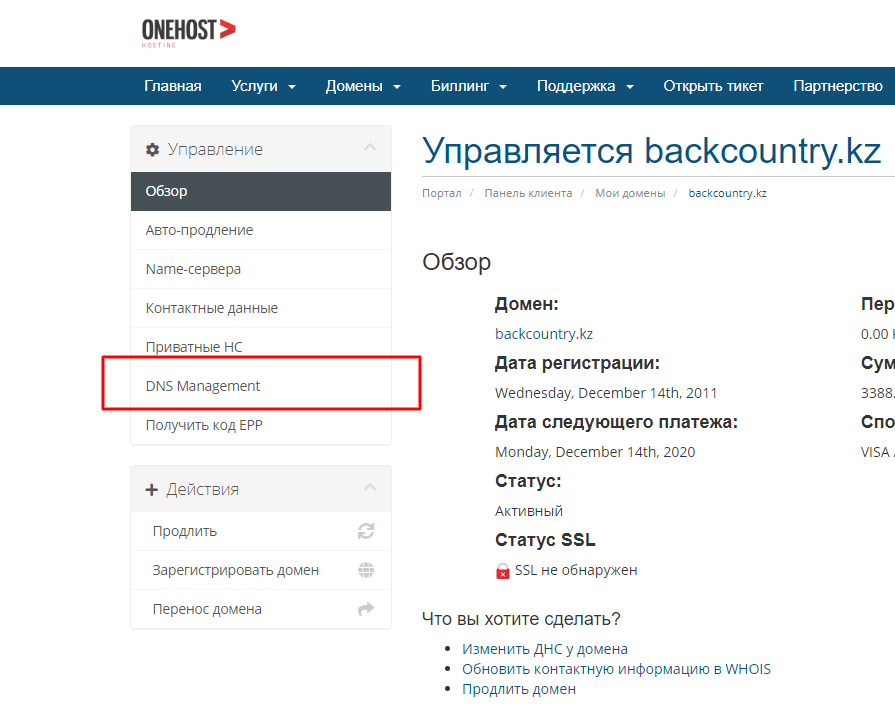Click the next payment date Monday, December 14th, 2020
This screenshot has height=712, width=895.
point(595,452)
